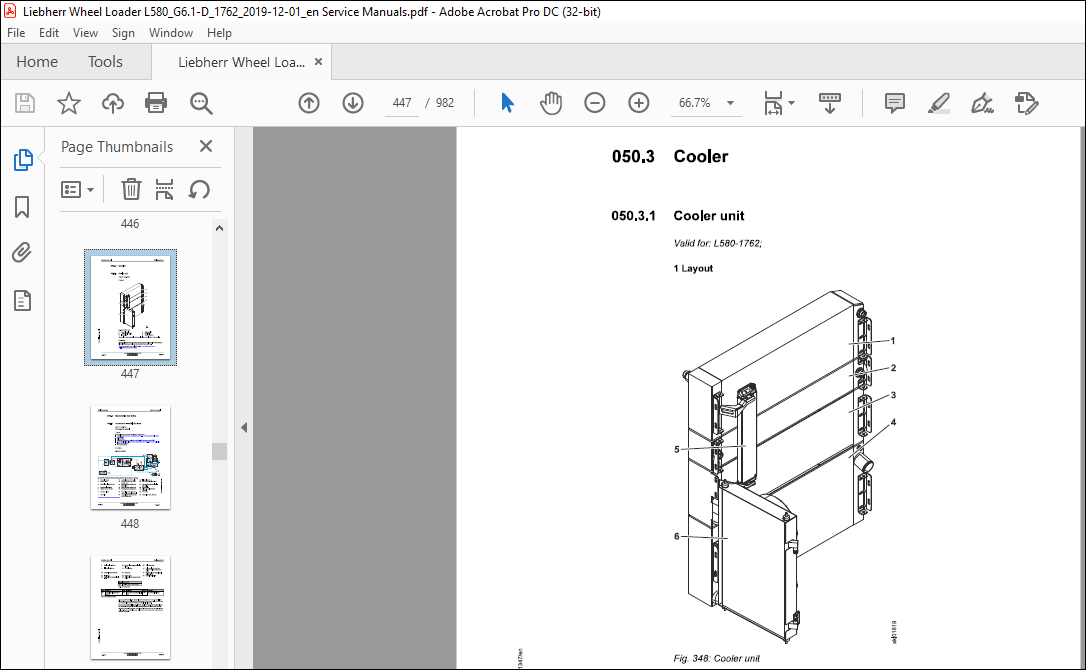1086x670 pixels.
Task: Select the arrow Selection tool
Action: click(x=507, y=103)
